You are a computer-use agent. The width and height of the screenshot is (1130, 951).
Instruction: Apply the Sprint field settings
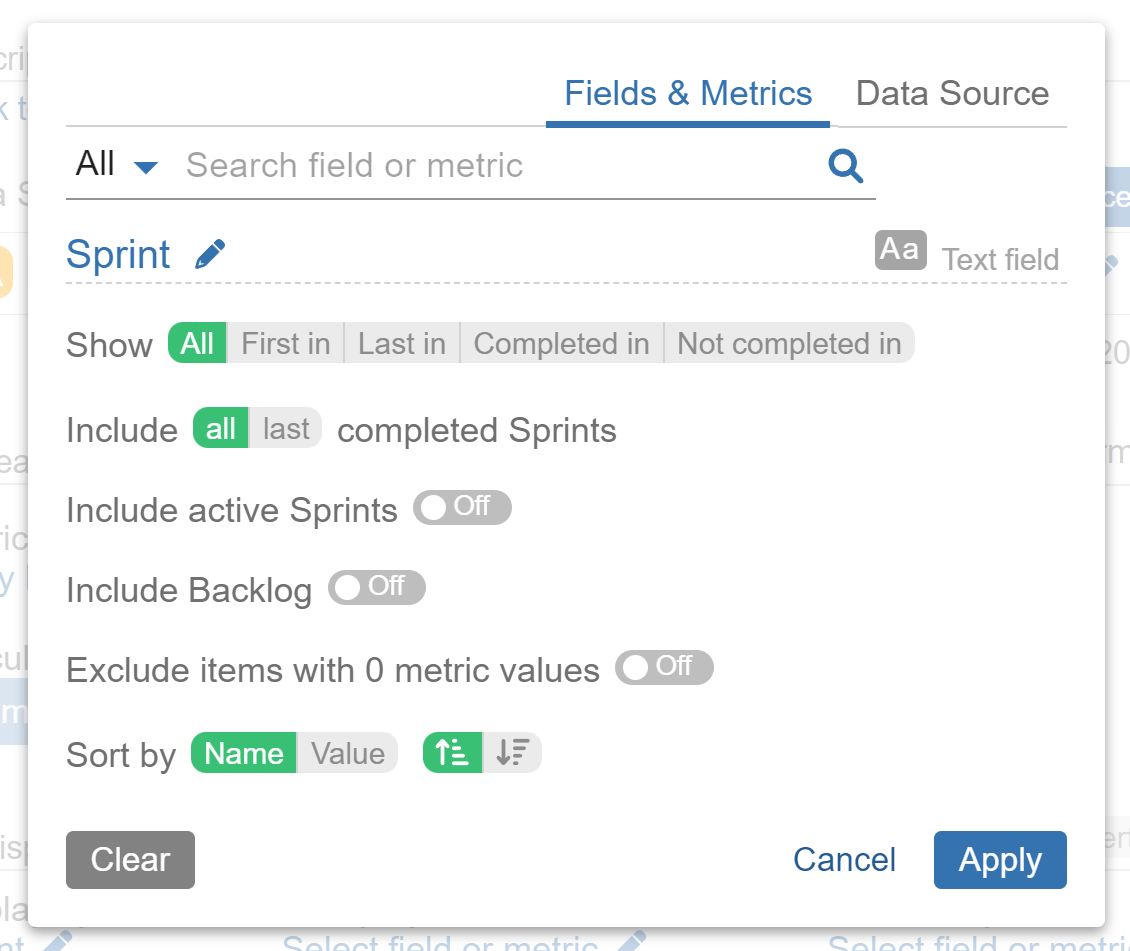click(x=1000, y=860)
